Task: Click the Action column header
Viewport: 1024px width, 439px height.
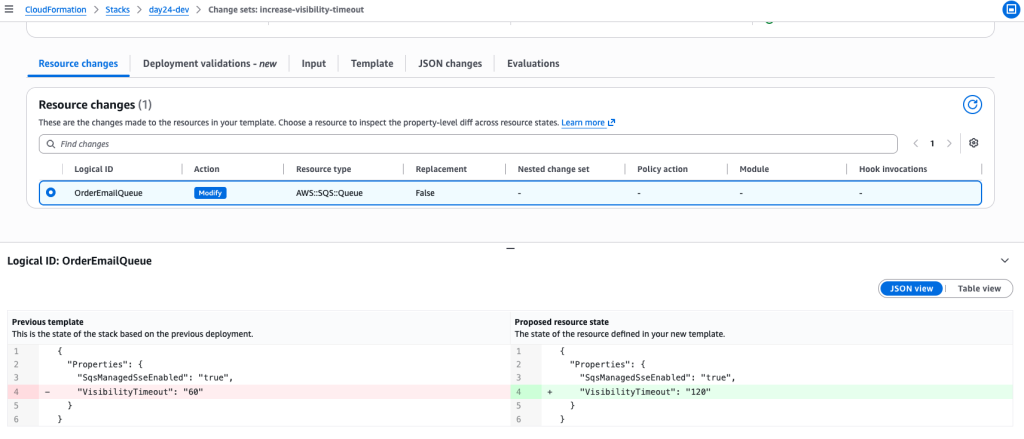Action: pyautogui.click(x=207, y=169)
